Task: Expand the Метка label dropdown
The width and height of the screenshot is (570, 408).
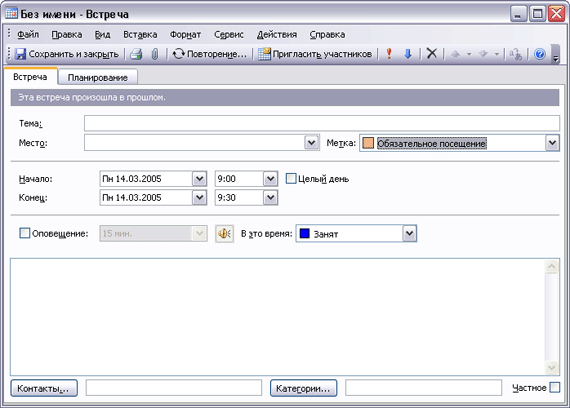Action: (552, 143)
